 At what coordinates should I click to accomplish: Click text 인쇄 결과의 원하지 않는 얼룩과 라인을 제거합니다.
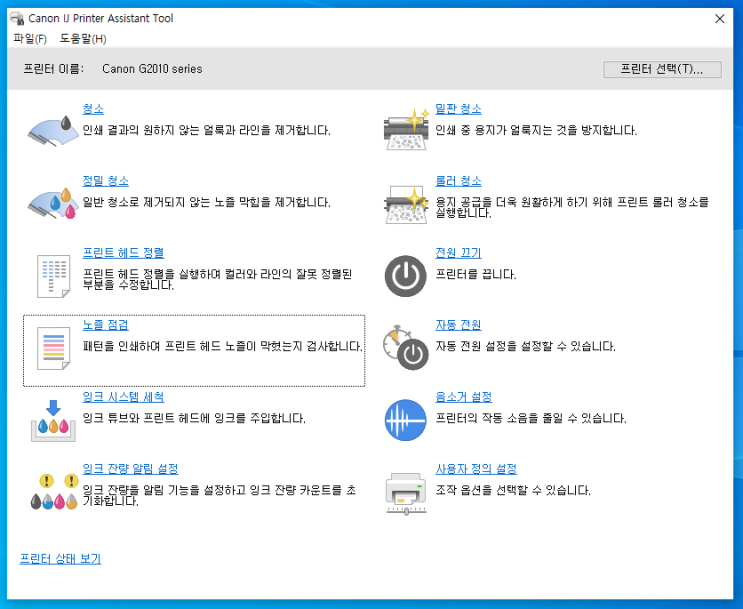click(x=206, y=130)
